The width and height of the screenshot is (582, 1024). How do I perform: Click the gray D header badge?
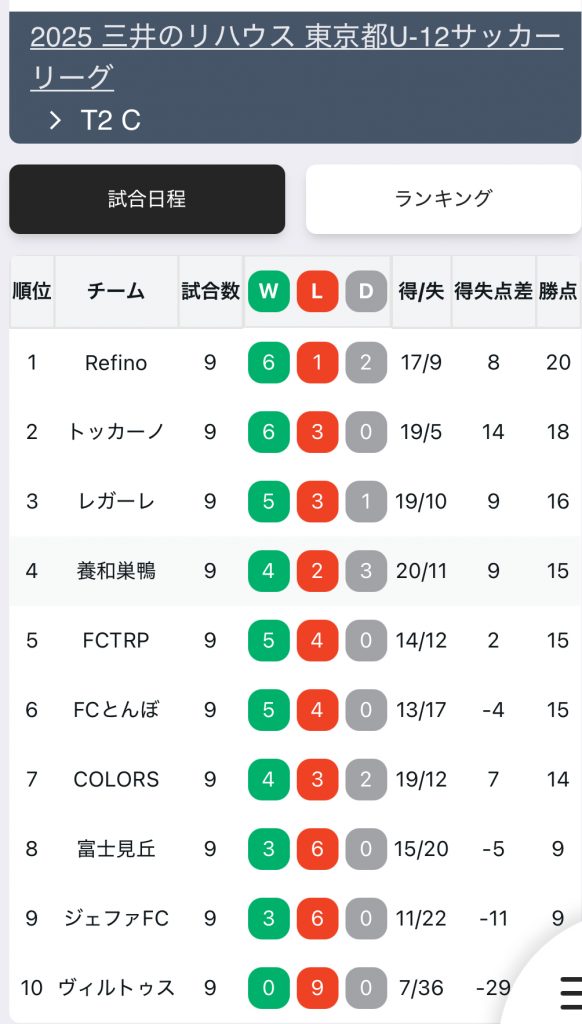(x=366, y=291)
